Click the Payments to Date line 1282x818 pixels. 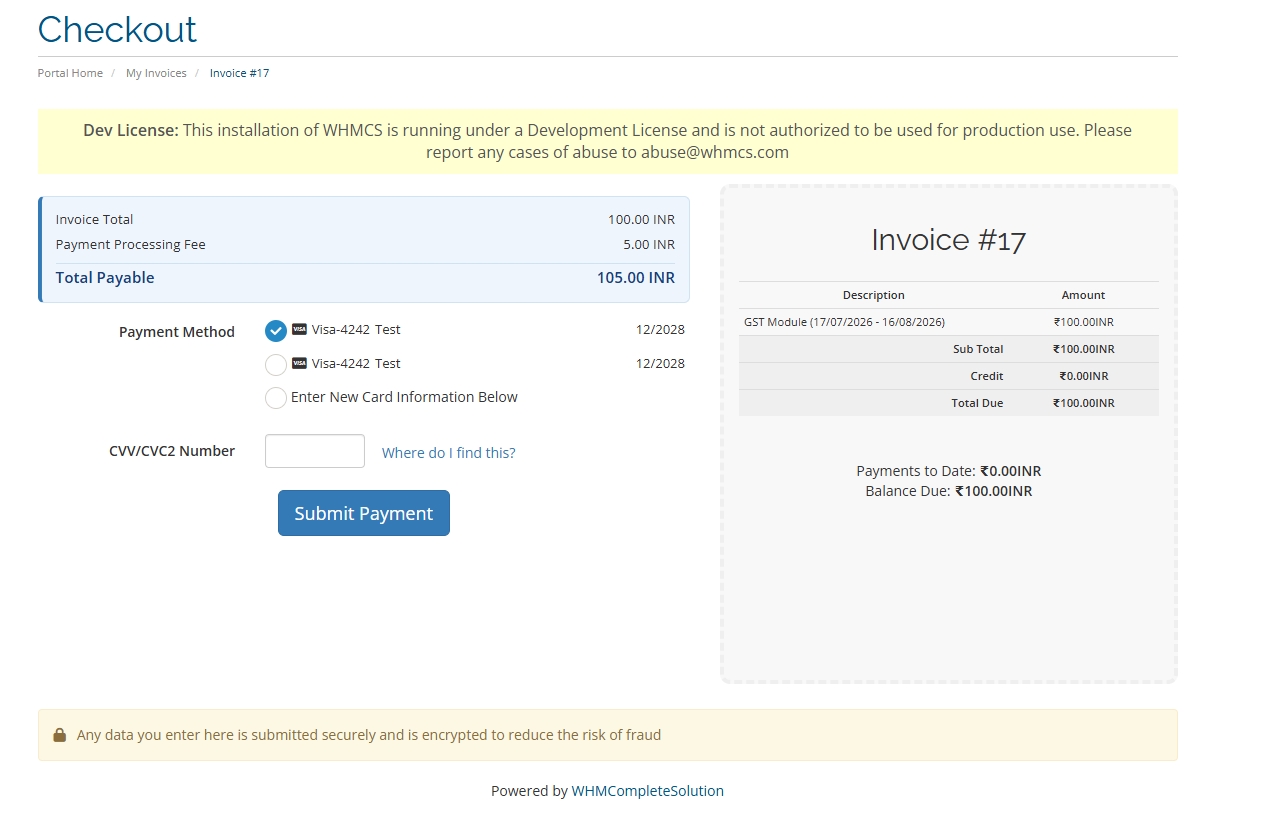click(948, 471)
